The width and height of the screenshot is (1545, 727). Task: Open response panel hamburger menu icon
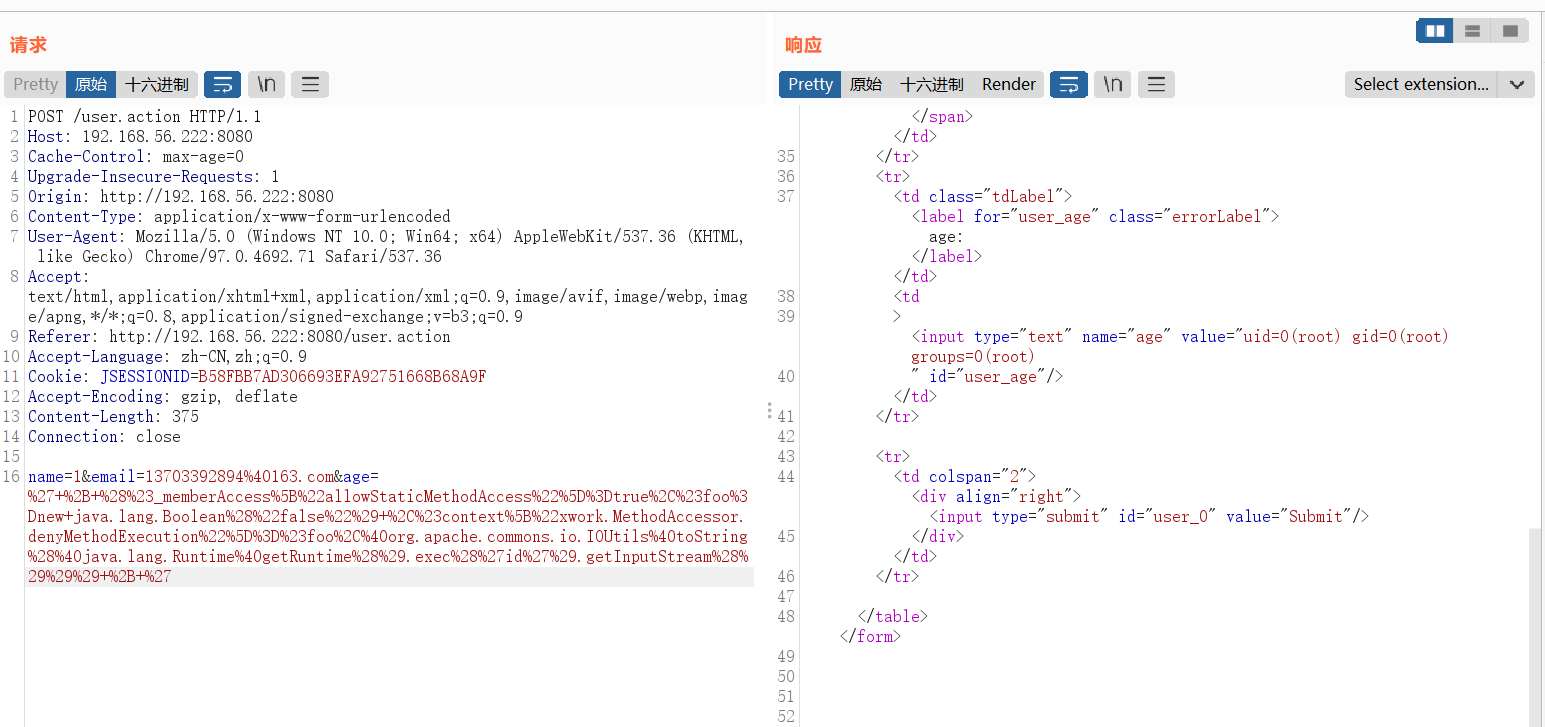coord(1156,84)
